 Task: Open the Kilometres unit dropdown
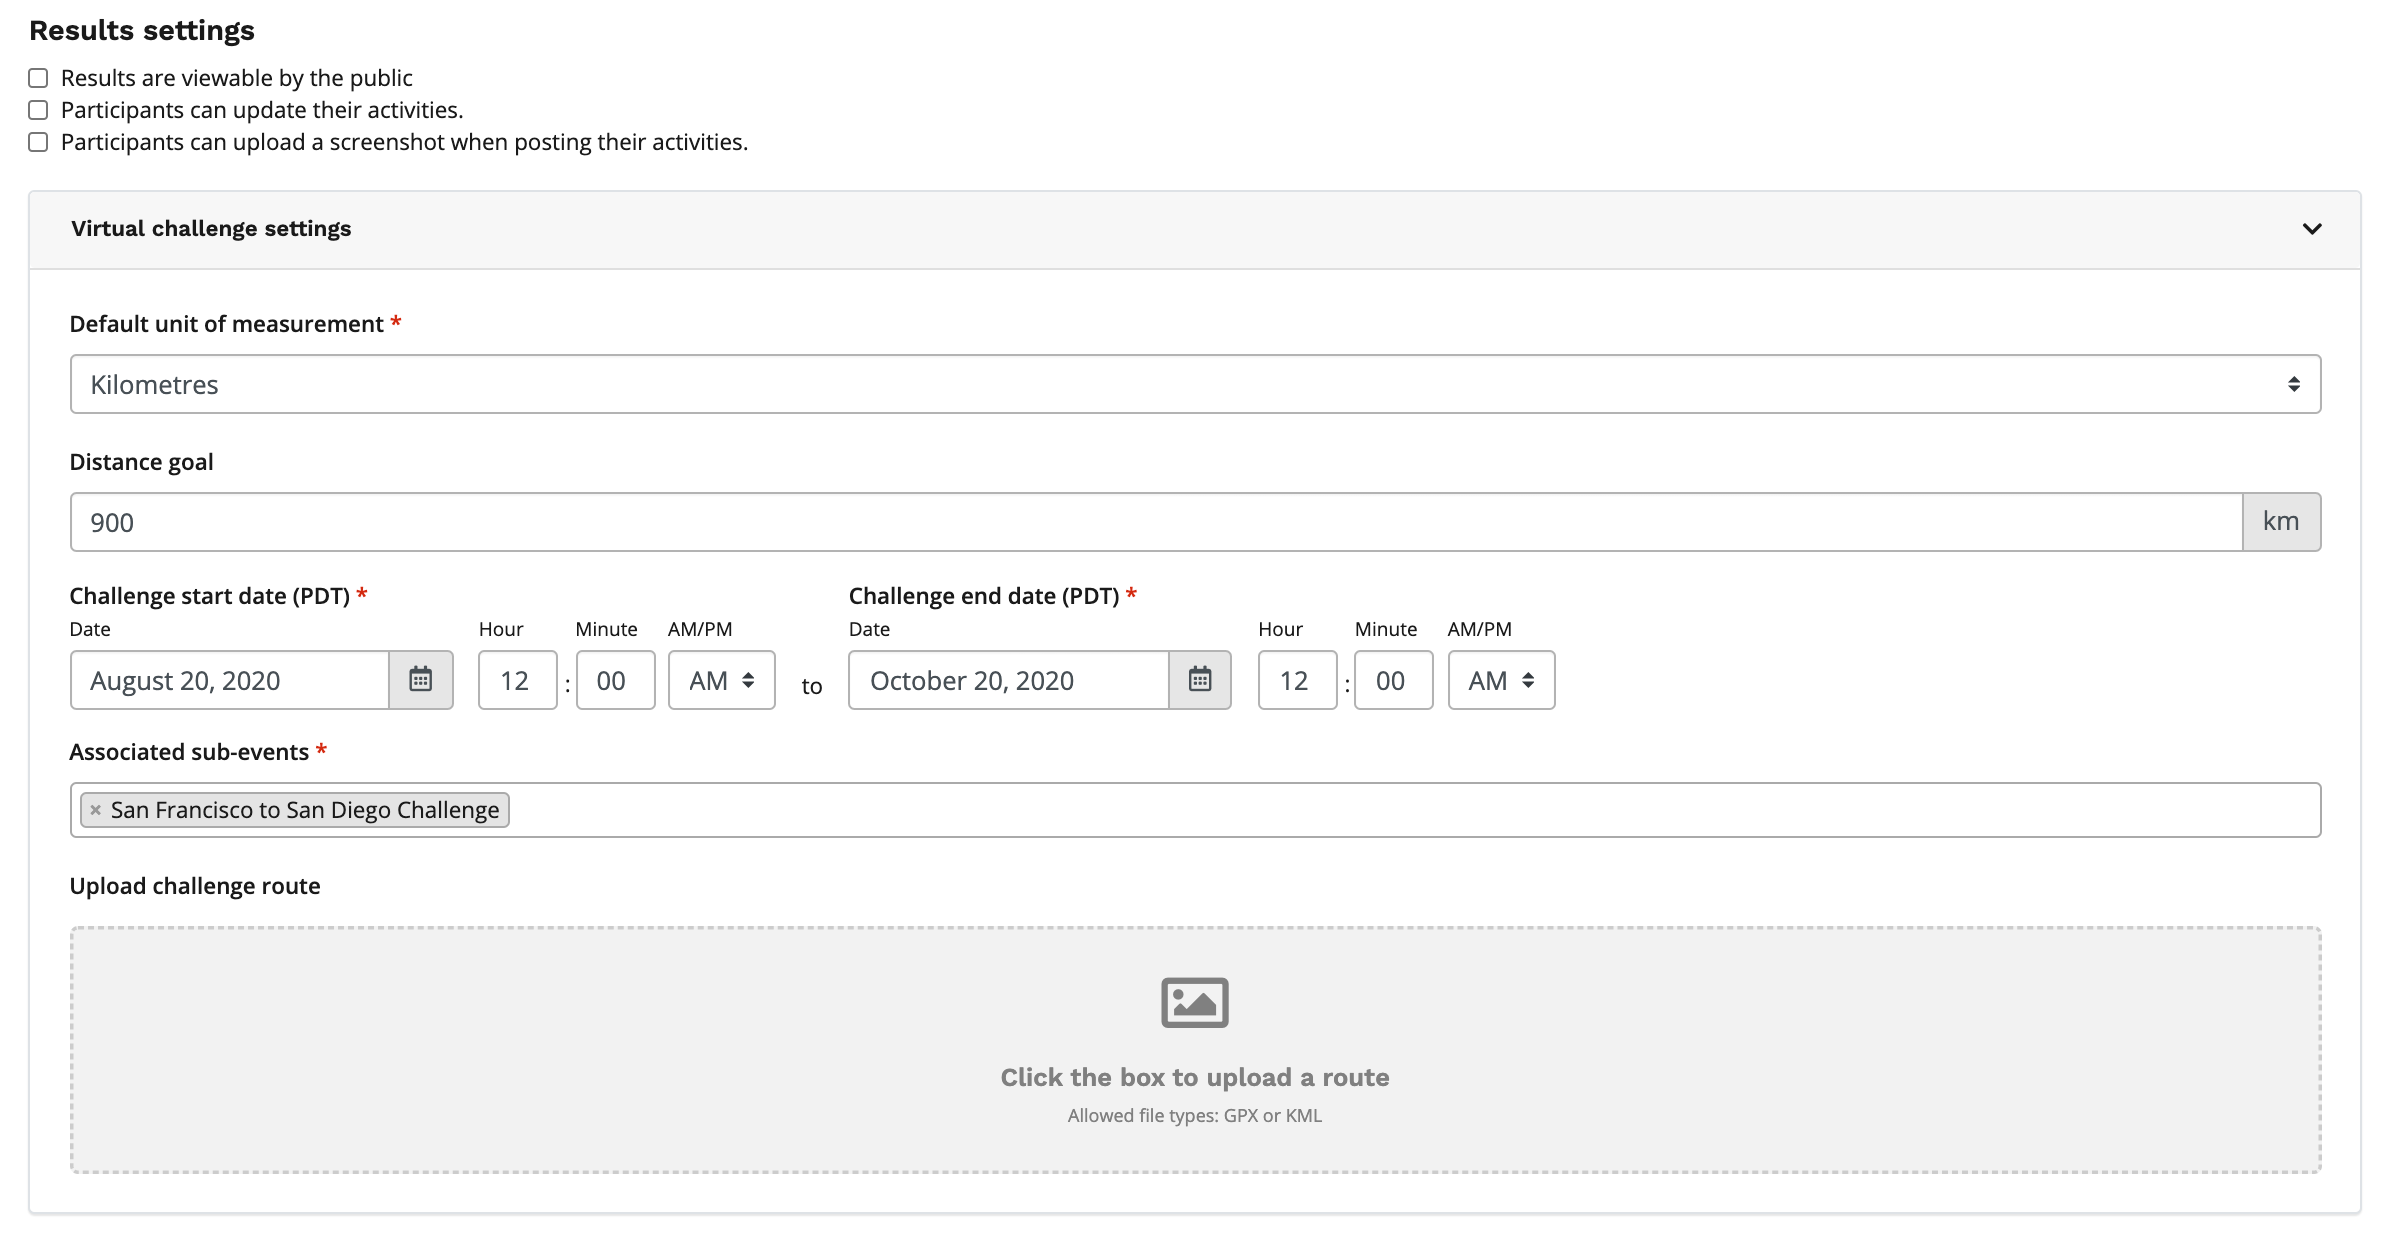(x=1194, y=384)
